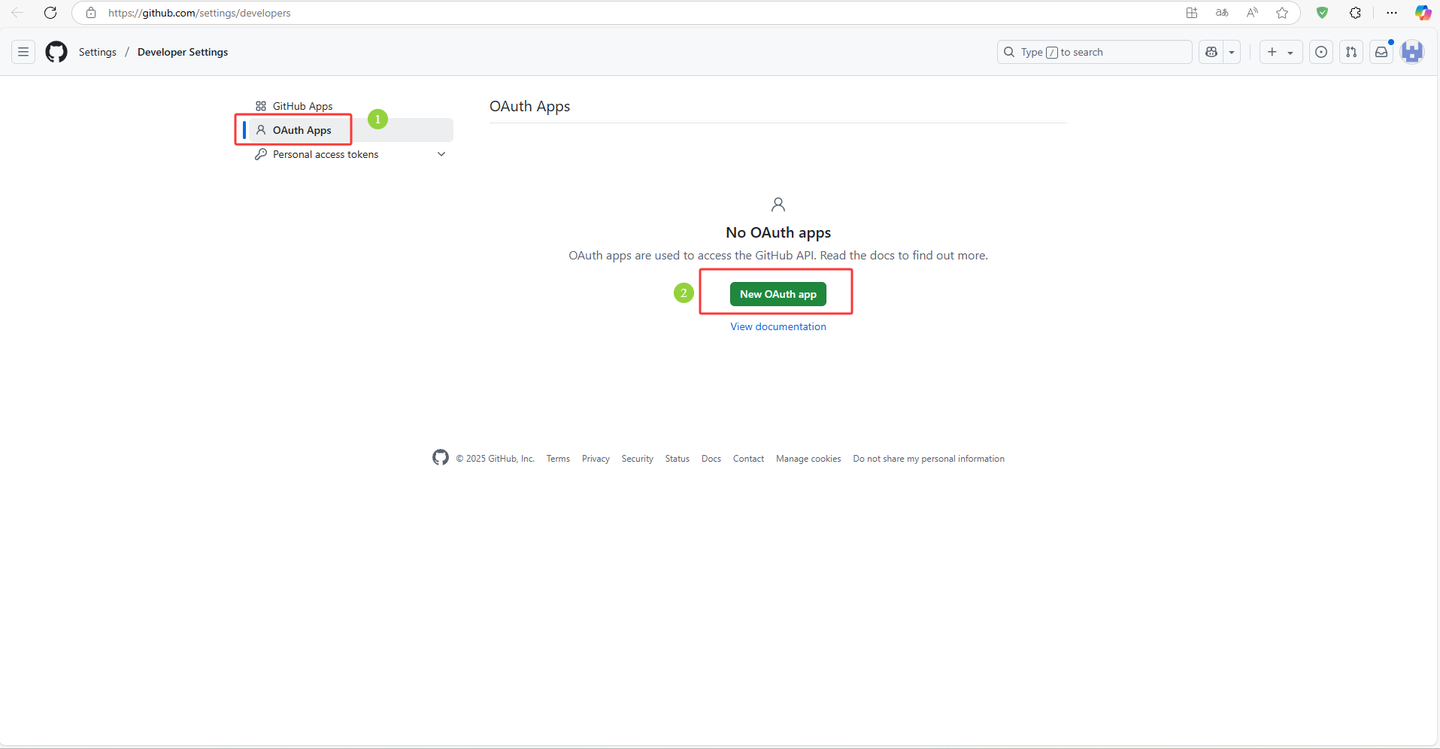Expand Personal access tokens chevron
The image size is (1440, 749).
point(441,155)
